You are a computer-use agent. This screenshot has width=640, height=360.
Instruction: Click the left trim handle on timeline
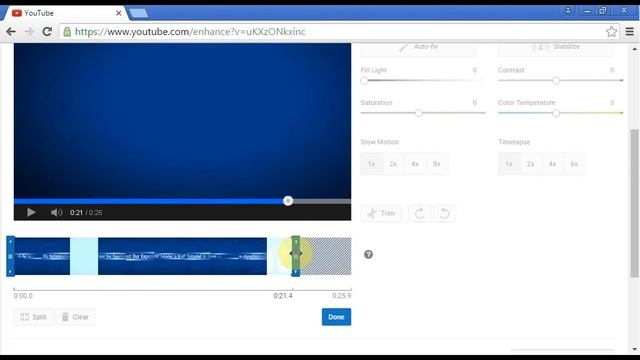click(11, 256)
